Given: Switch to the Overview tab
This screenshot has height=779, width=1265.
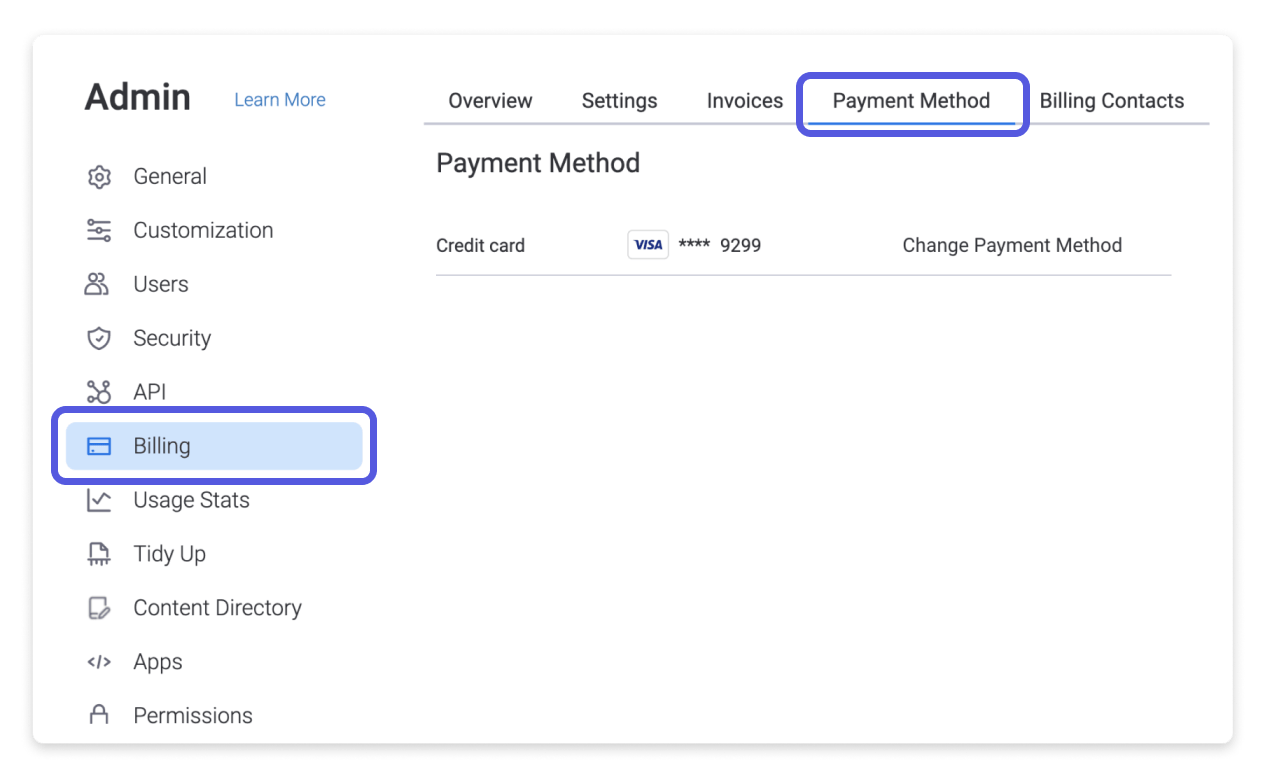Looking at the screenshot, I should [x=490, y=100].
